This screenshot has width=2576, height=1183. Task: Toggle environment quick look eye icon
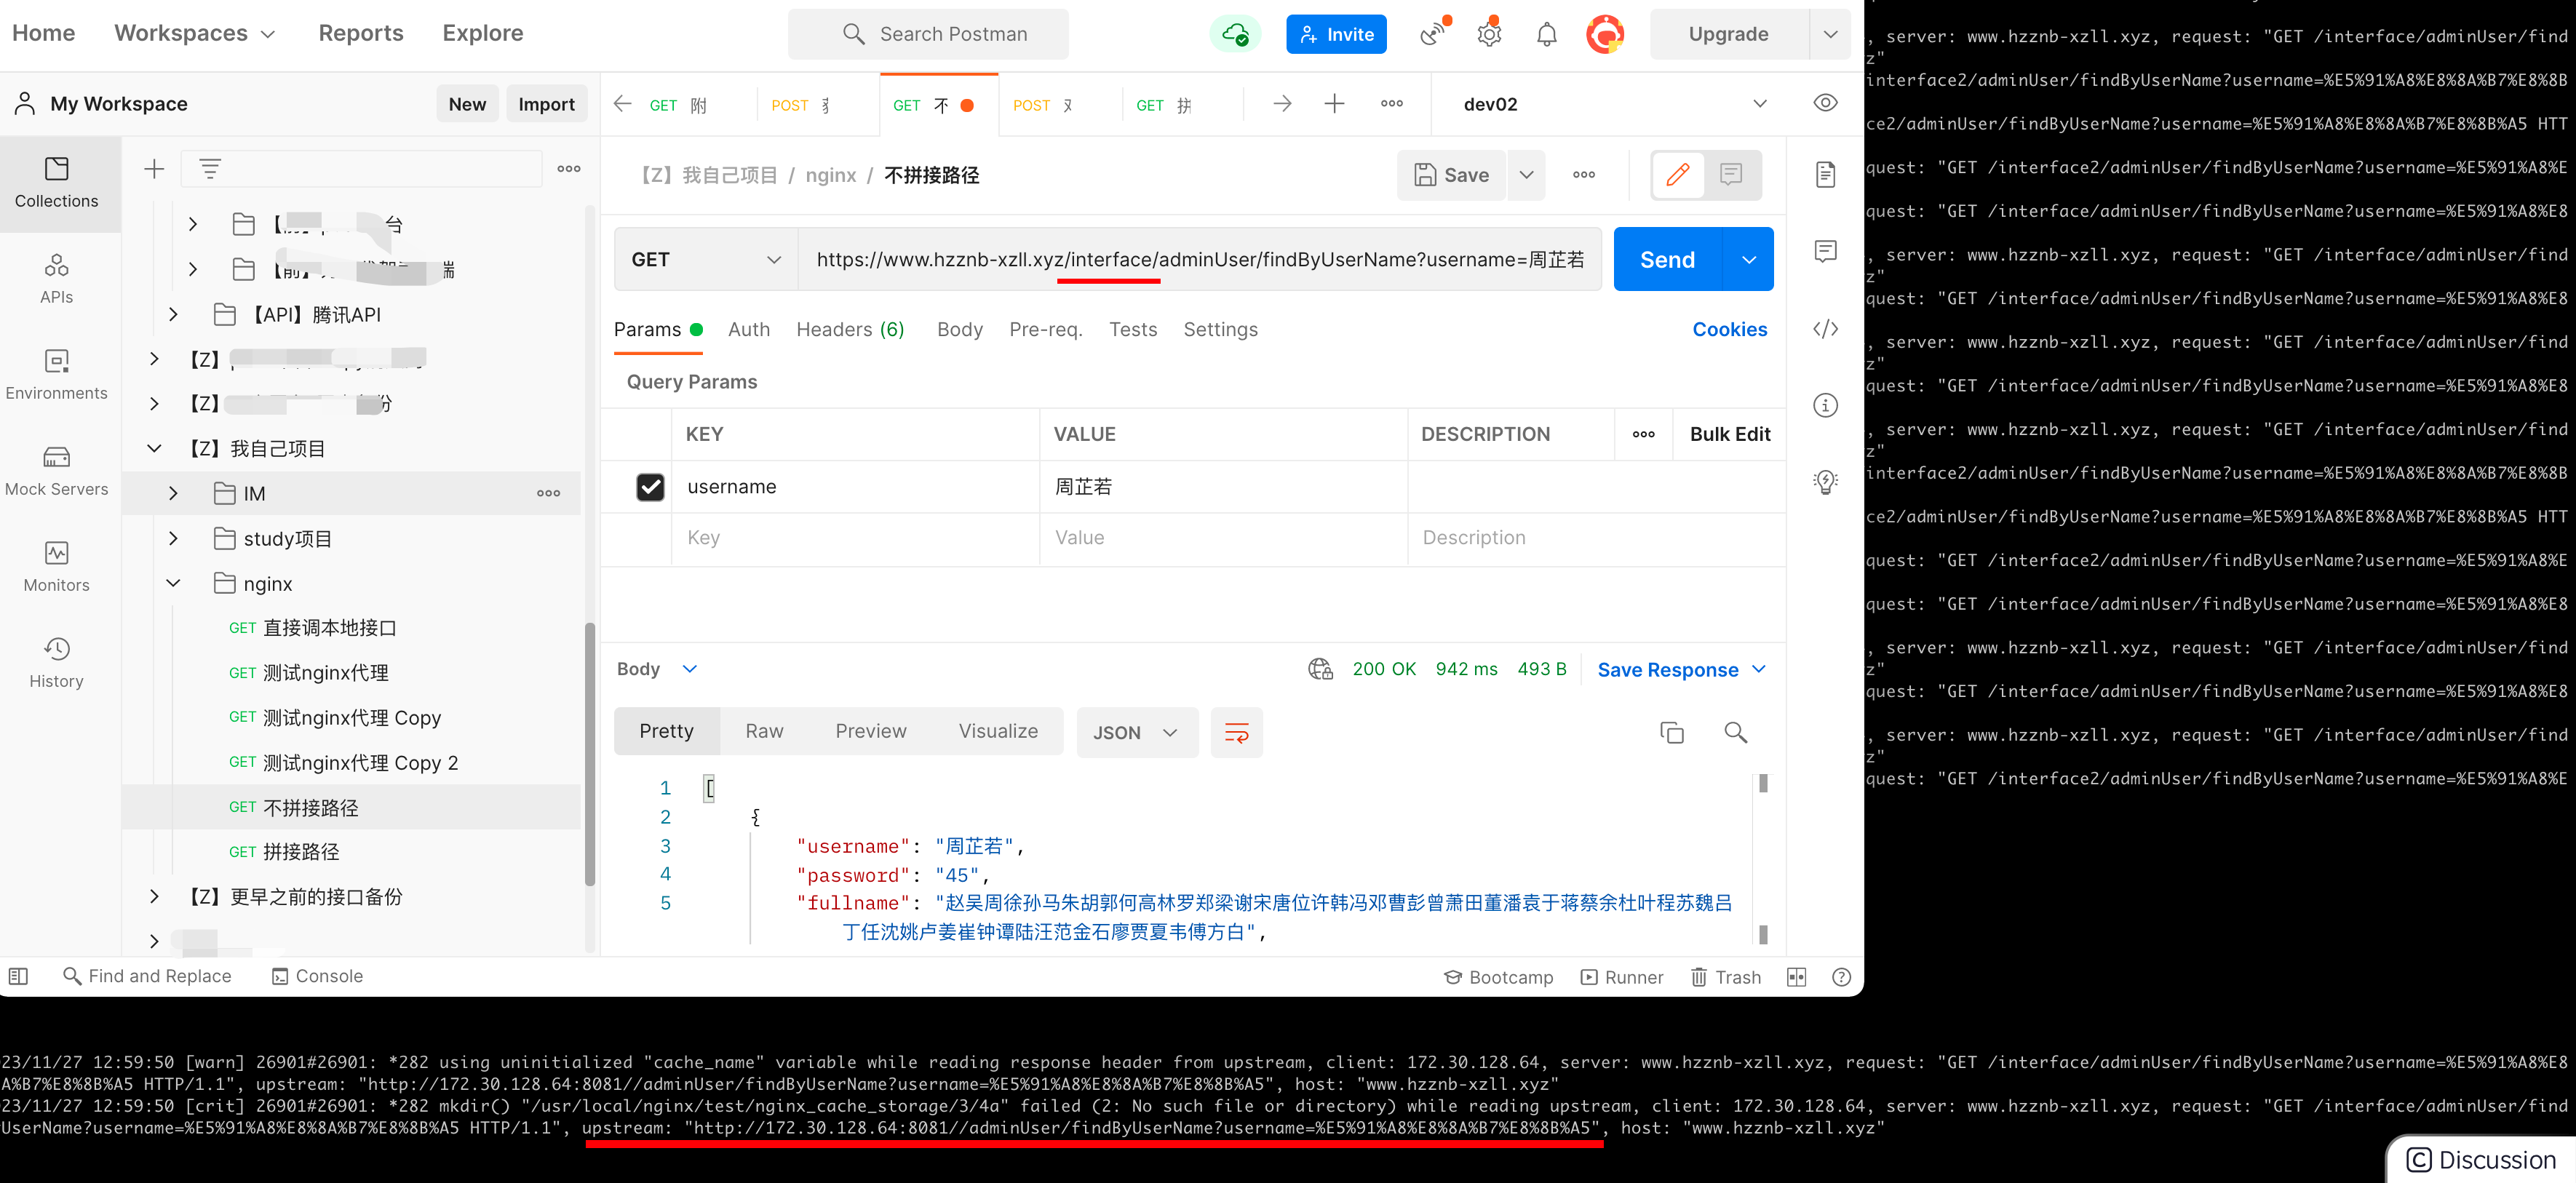[1825, 103]
